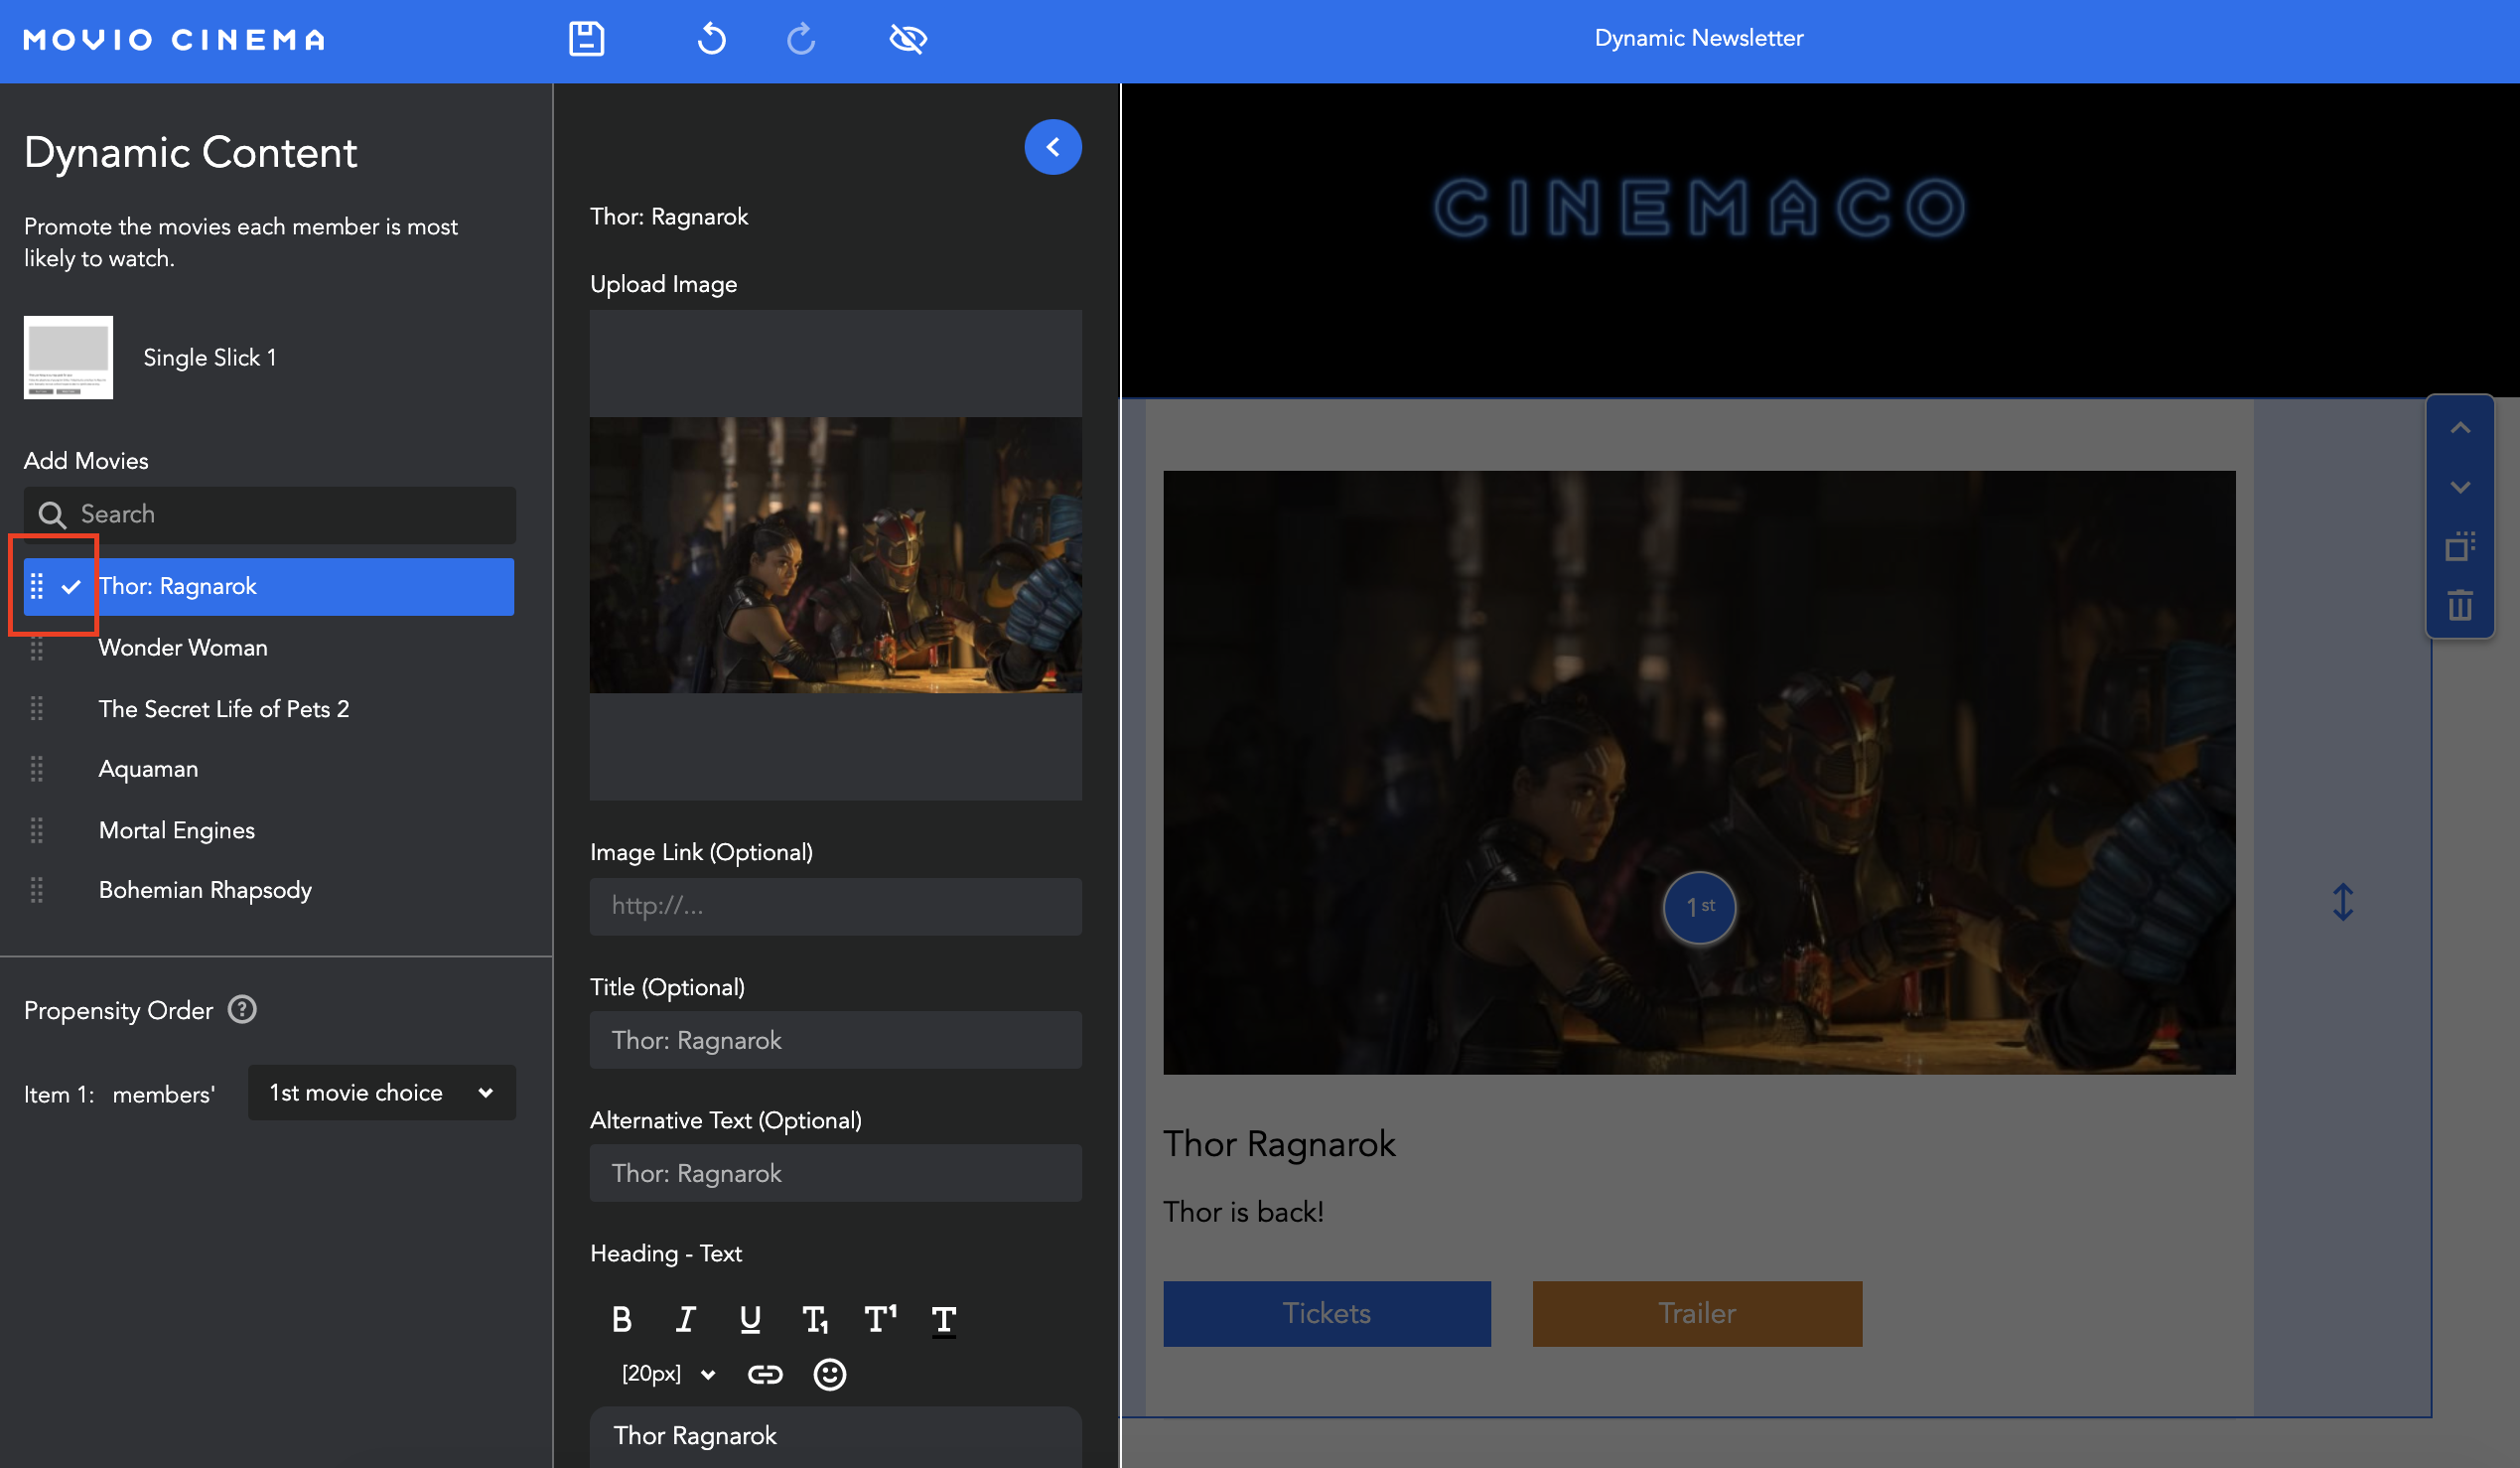The image size is (2520, 1468).
Task: Grab drag handle for Aquaman
Action: pos(37,769)
